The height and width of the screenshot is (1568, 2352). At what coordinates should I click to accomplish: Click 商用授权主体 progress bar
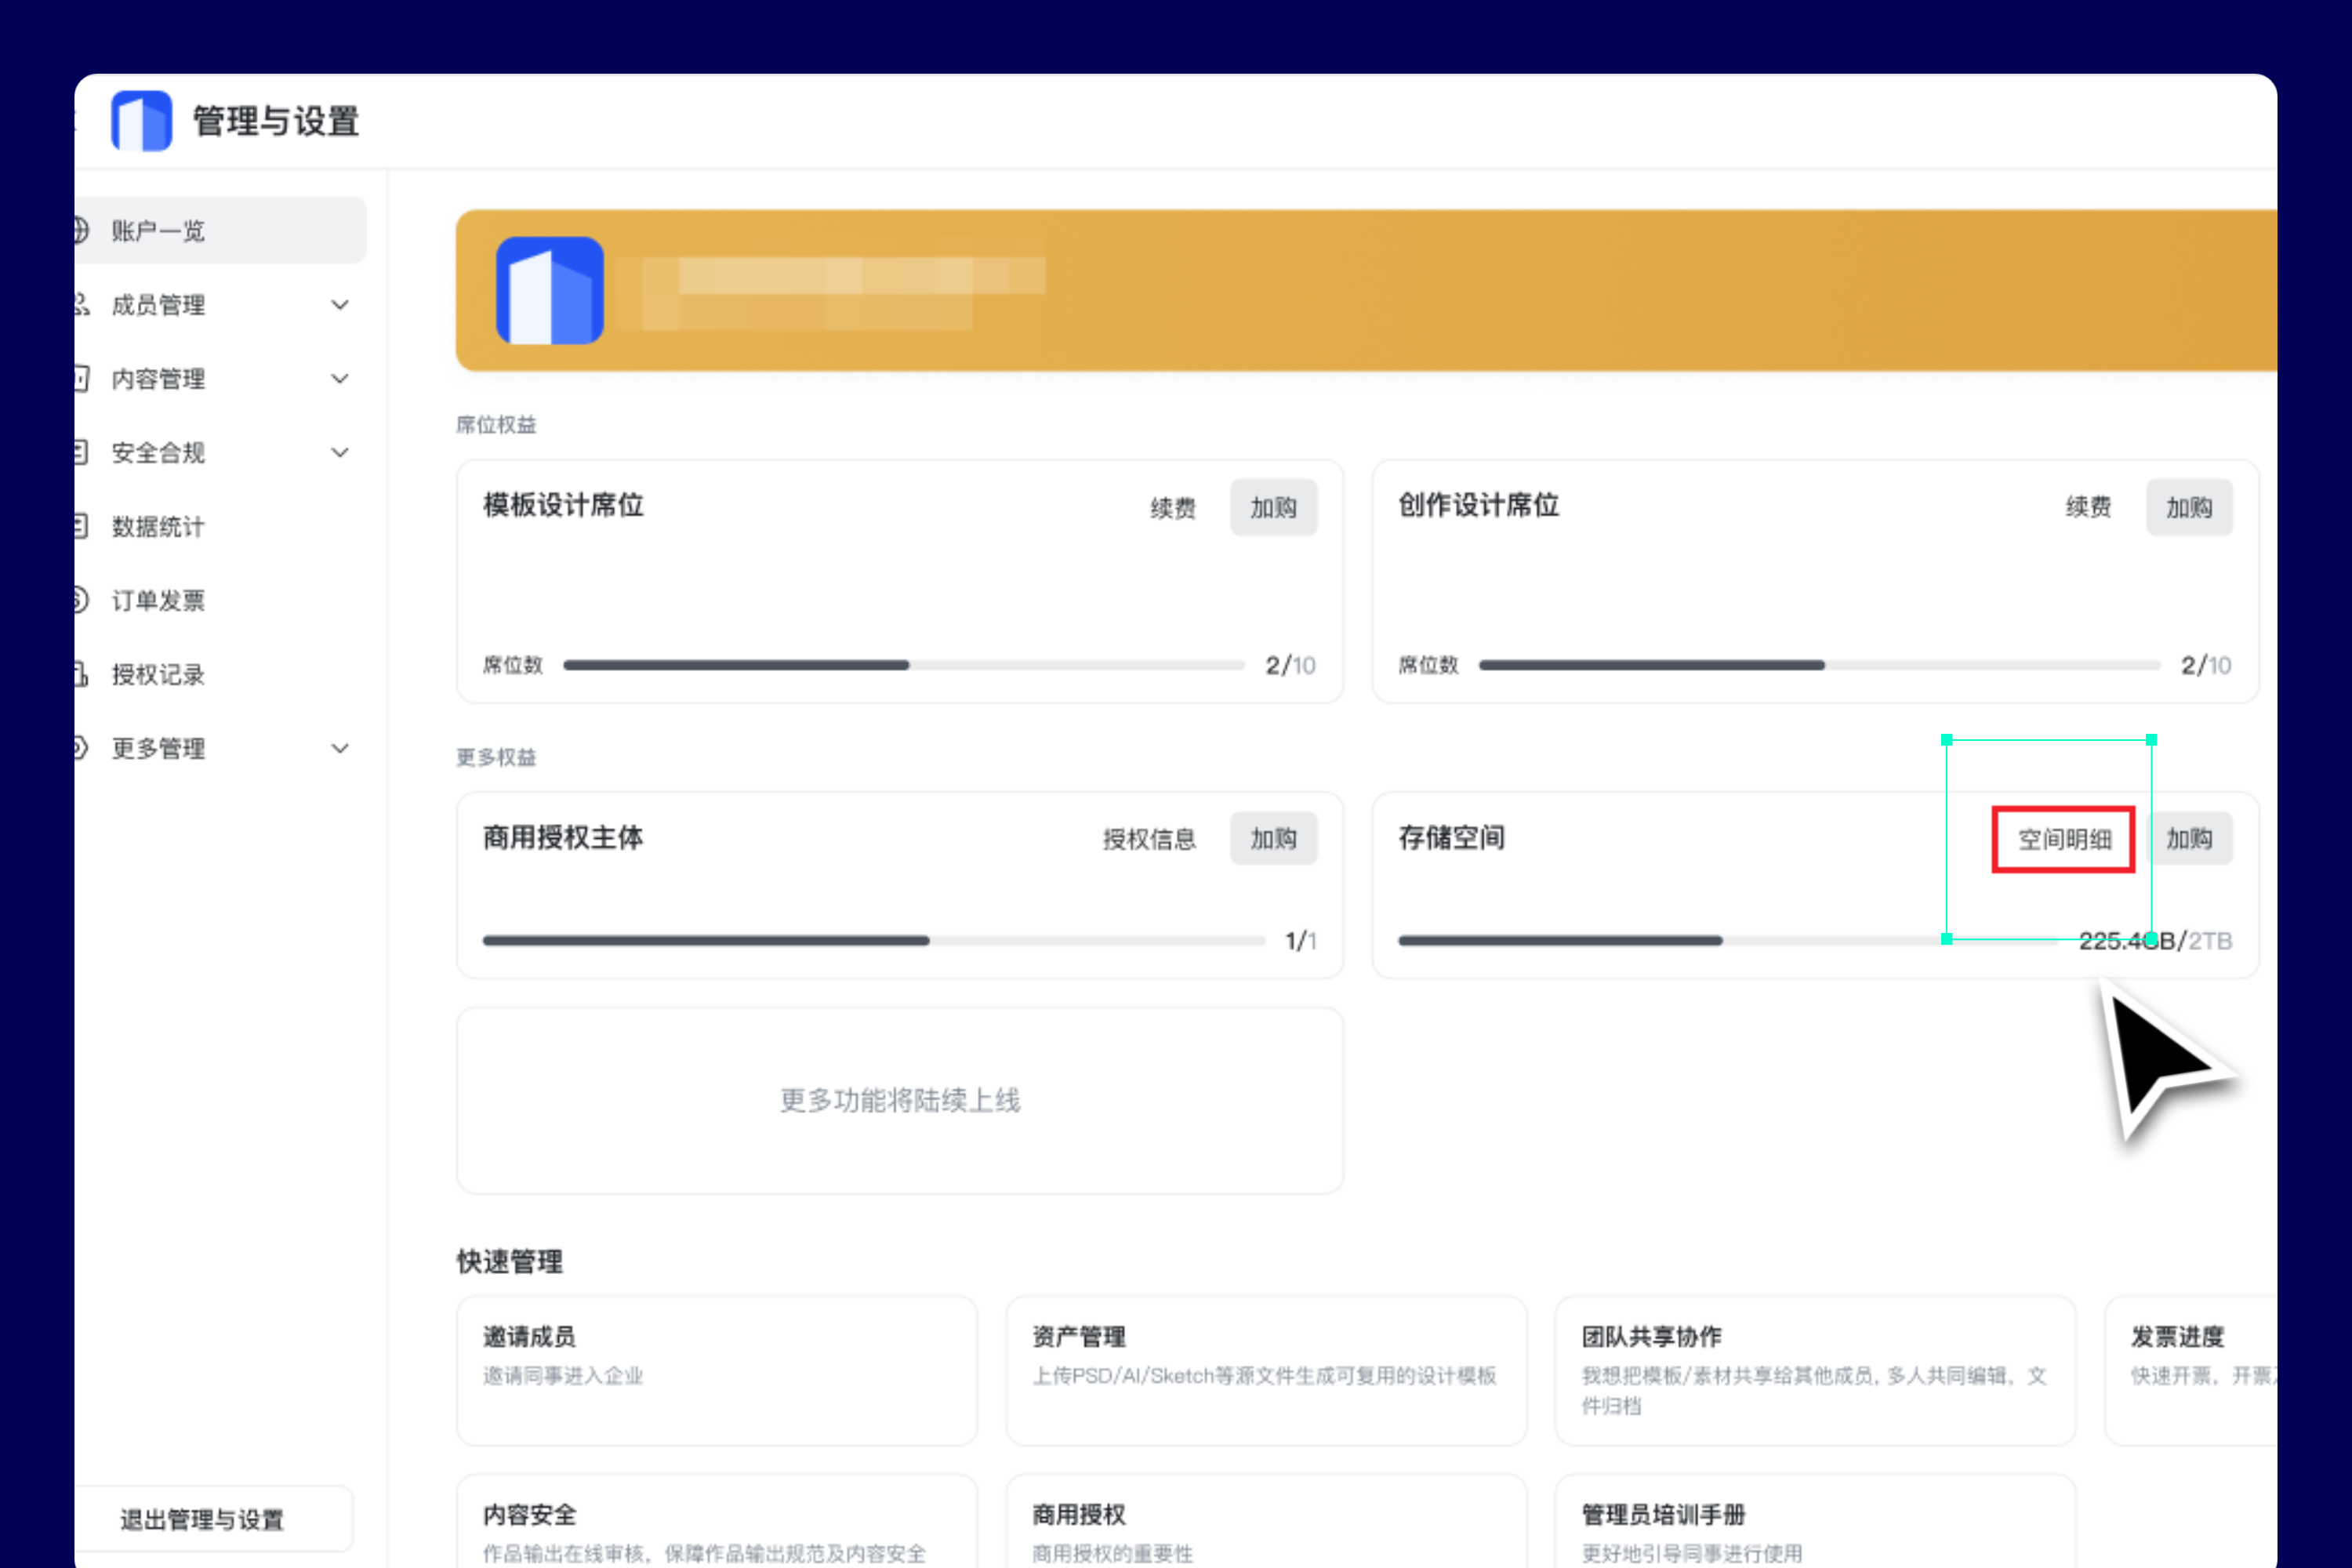(874, 941)
